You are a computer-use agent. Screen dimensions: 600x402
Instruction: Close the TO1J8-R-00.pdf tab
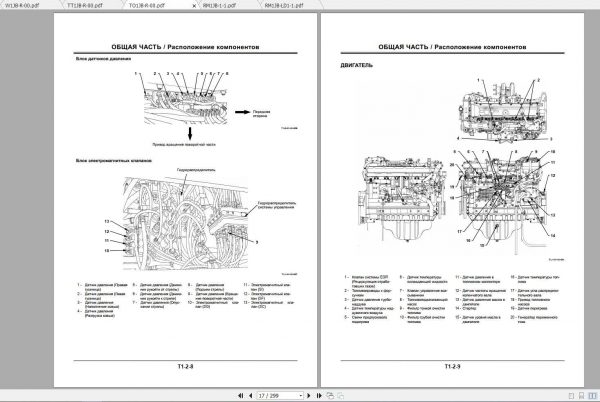point(194,6)
